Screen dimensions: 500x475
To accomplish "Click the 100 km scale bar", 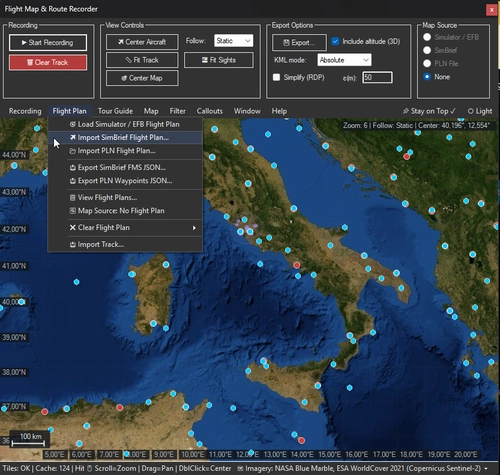I will (29, 439).
